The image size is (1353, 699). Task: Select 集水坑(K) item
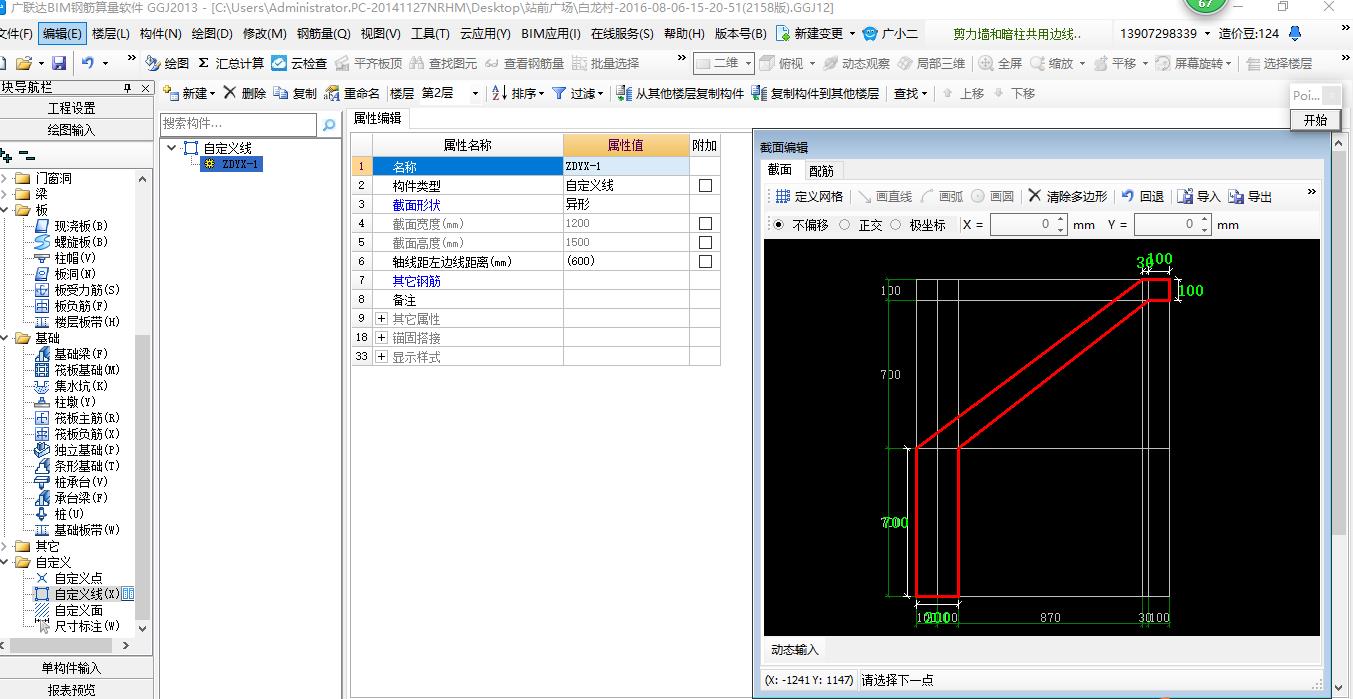click(x=80, y=386)
